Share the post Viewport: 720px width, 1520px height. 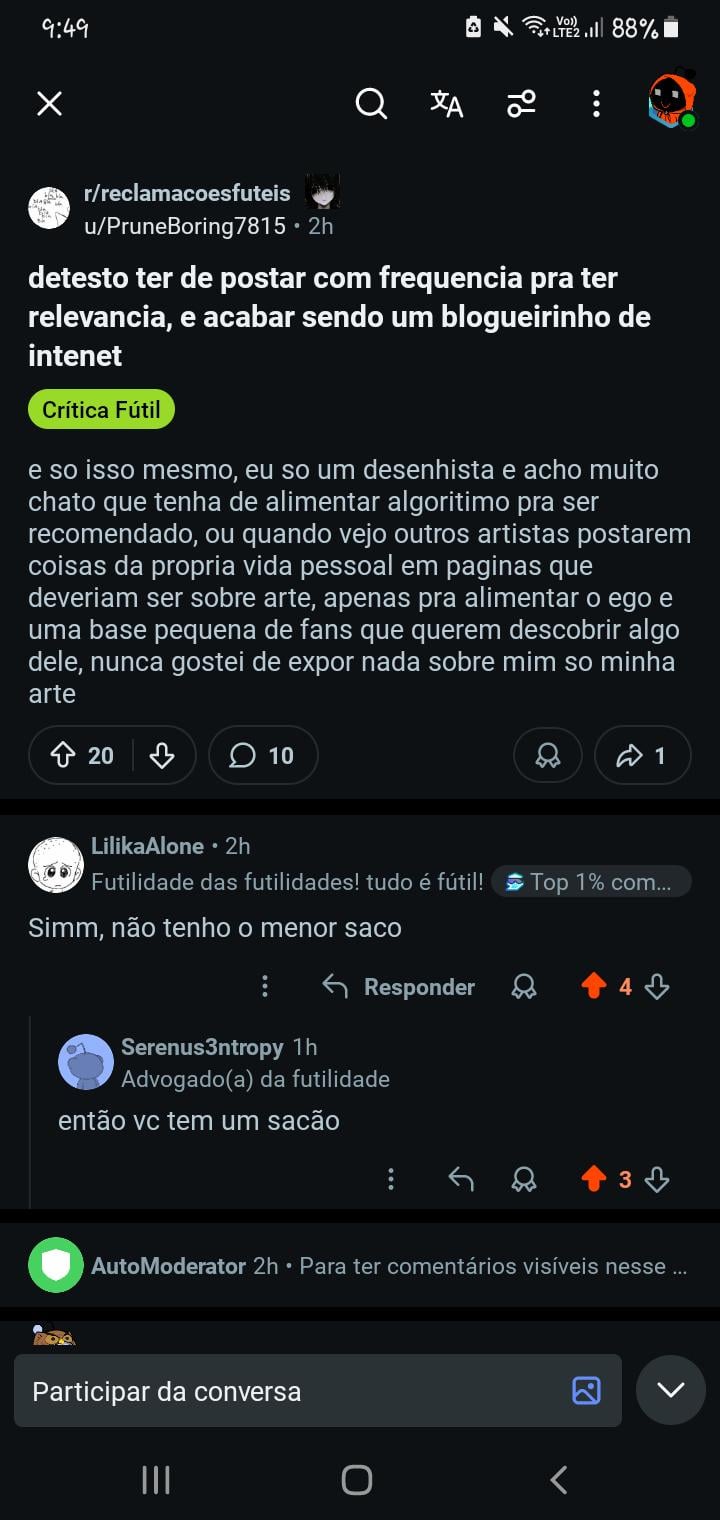[x=642, y=755]
